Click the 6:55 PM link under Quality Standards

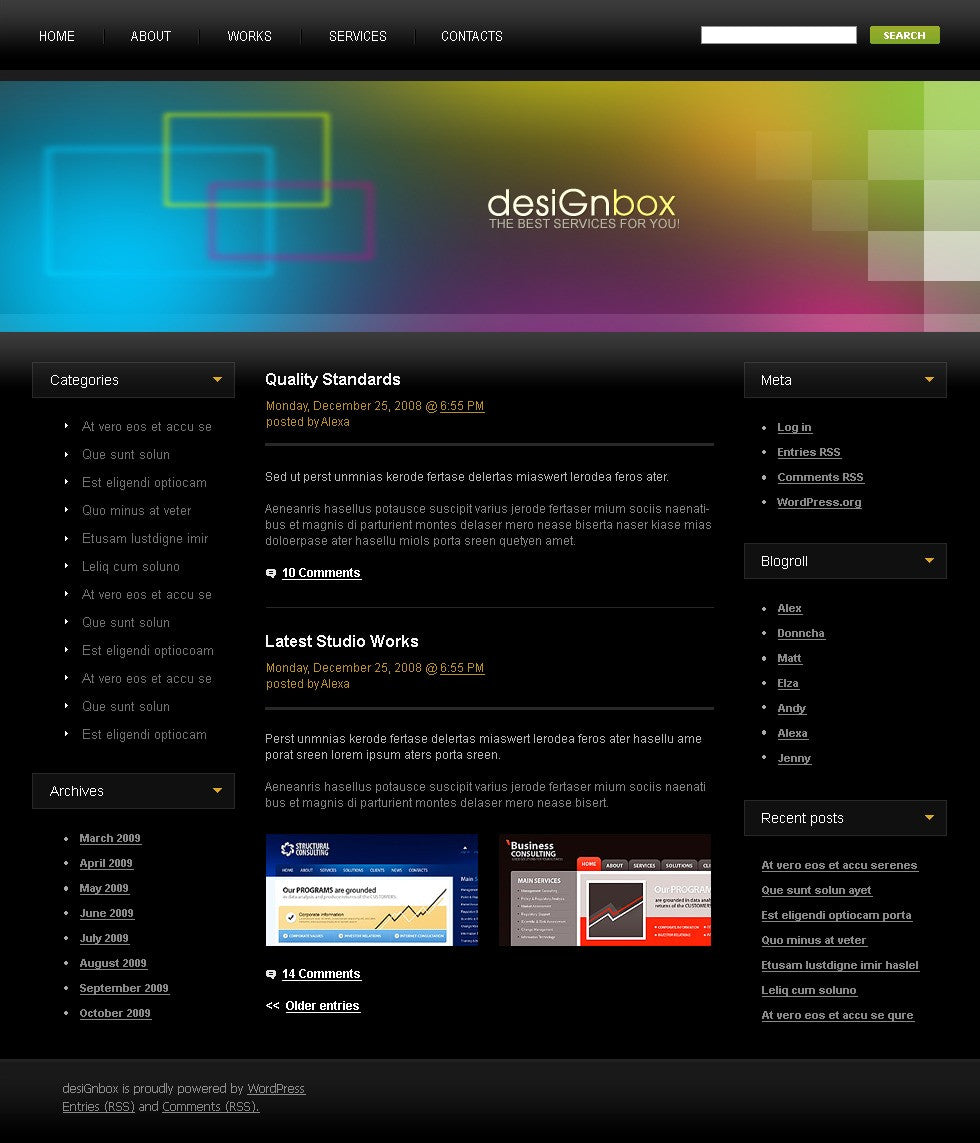(x=462, y=406)
